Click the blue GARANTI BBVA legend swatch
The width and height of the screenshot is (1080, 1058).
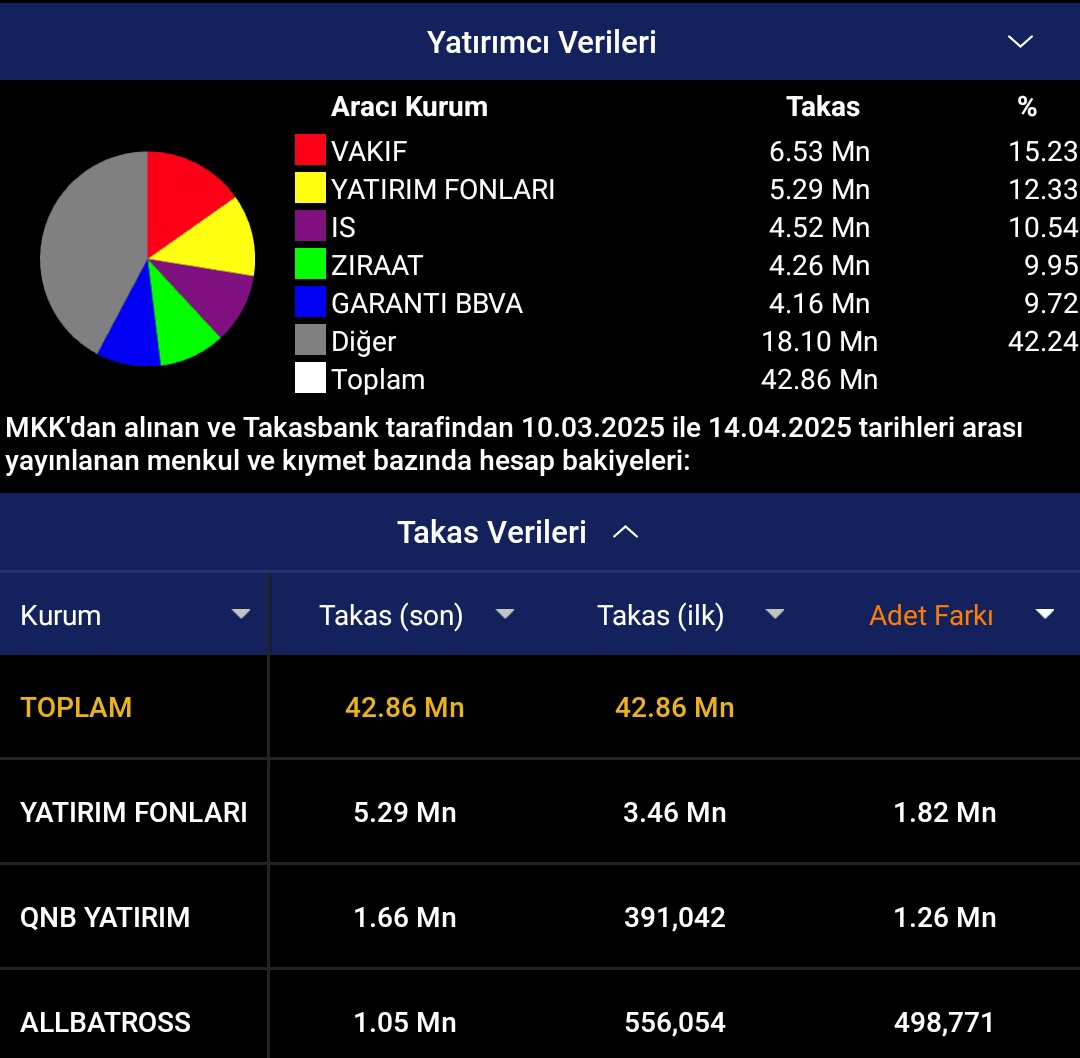click(x=310, y=301)
